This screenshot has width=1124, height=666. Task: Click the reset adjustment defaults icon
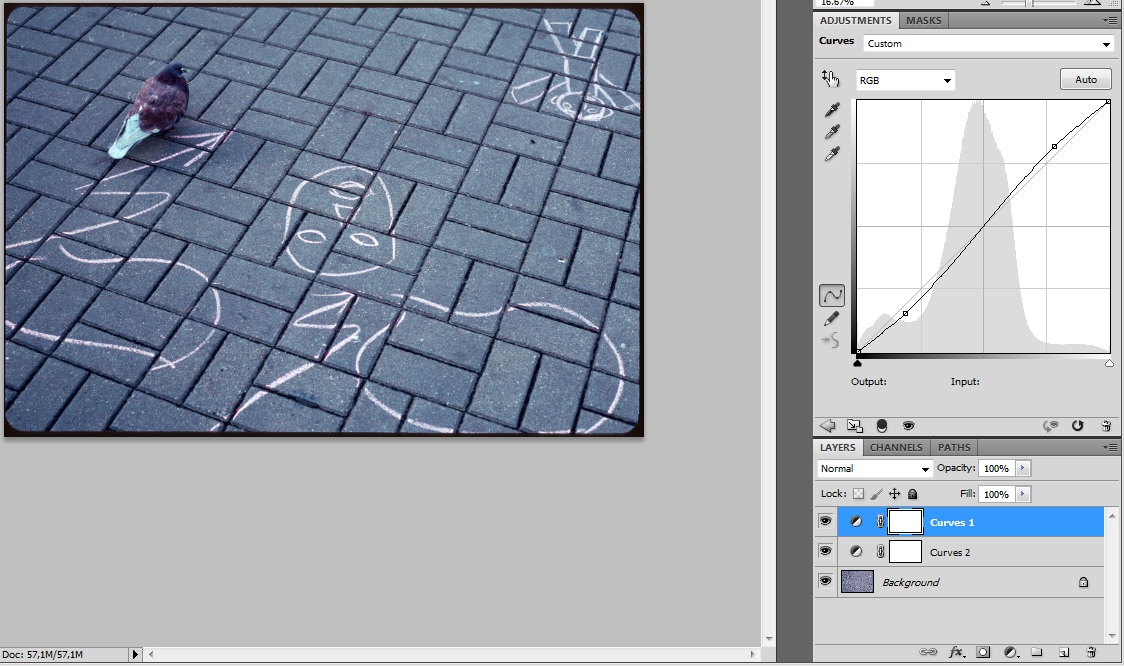tap(1077, 425)
